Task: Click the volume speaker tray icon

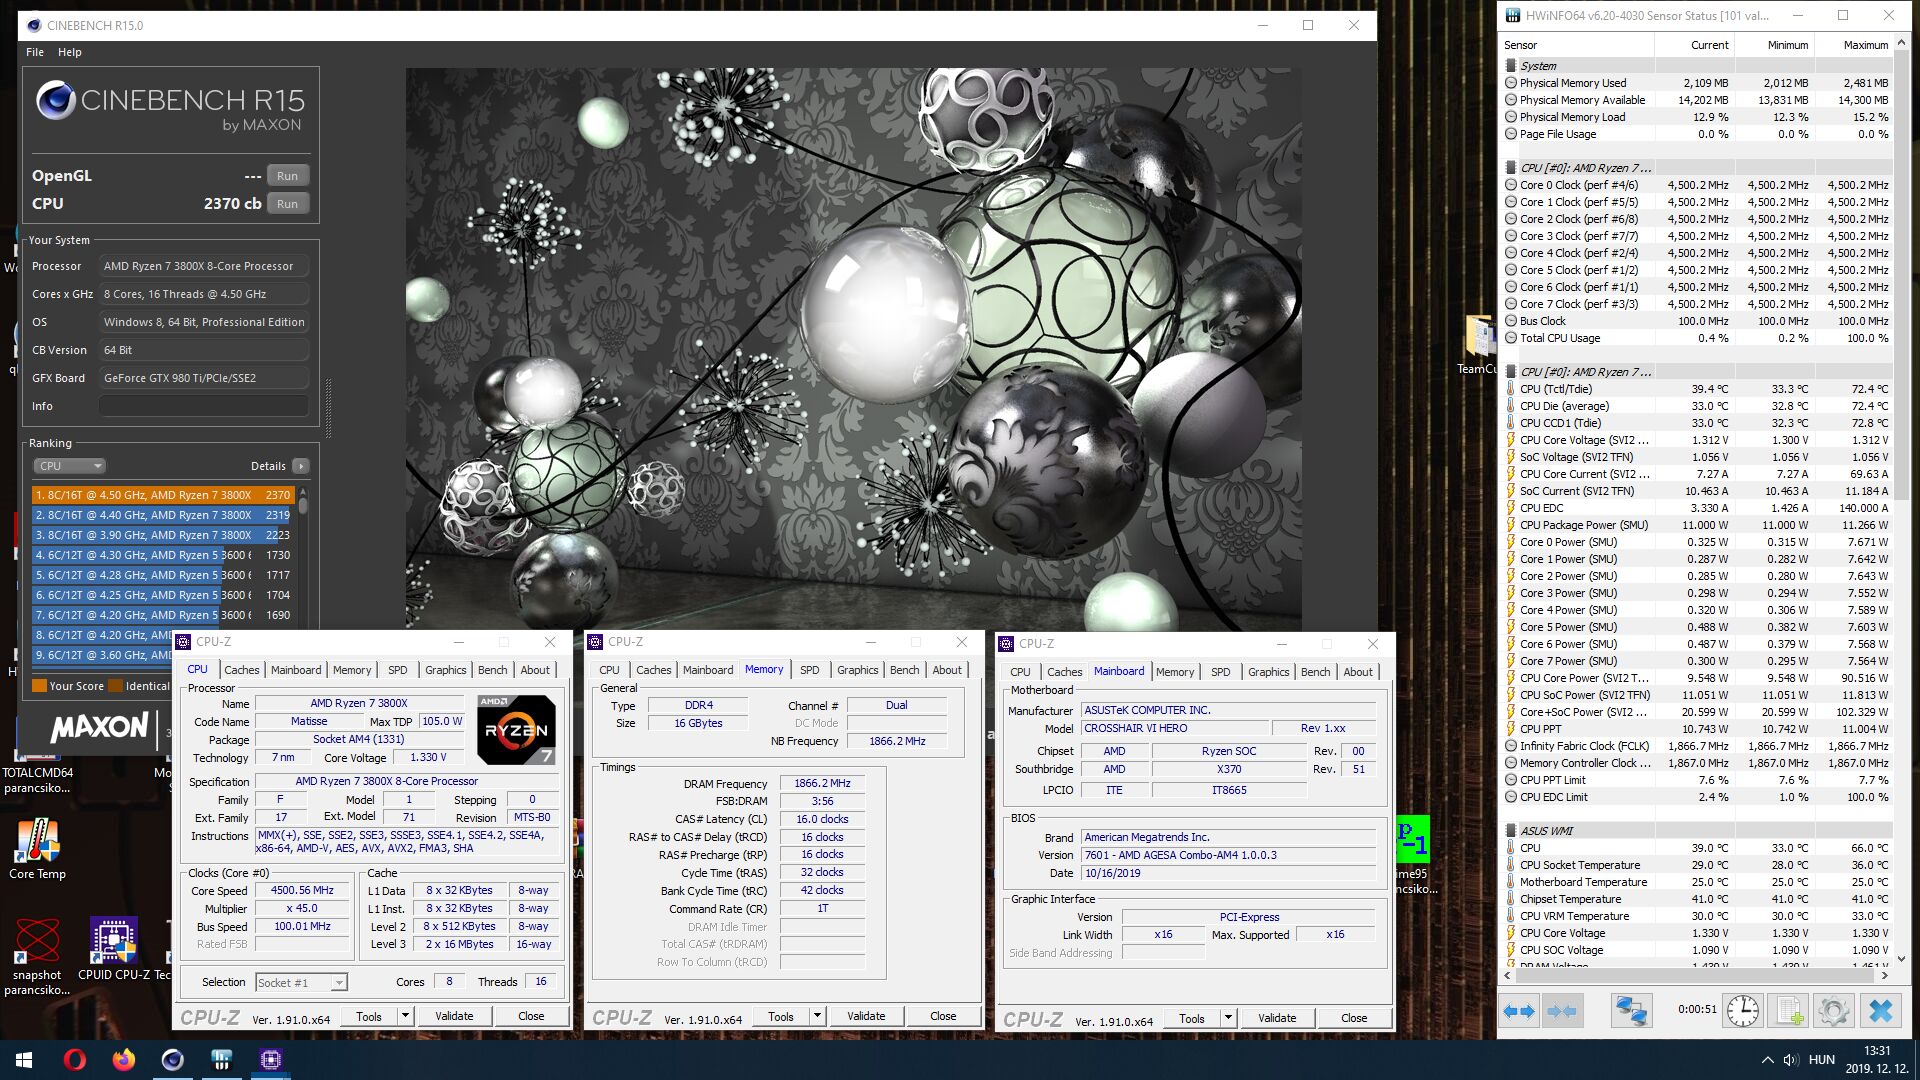Action: [1791, 1060]
